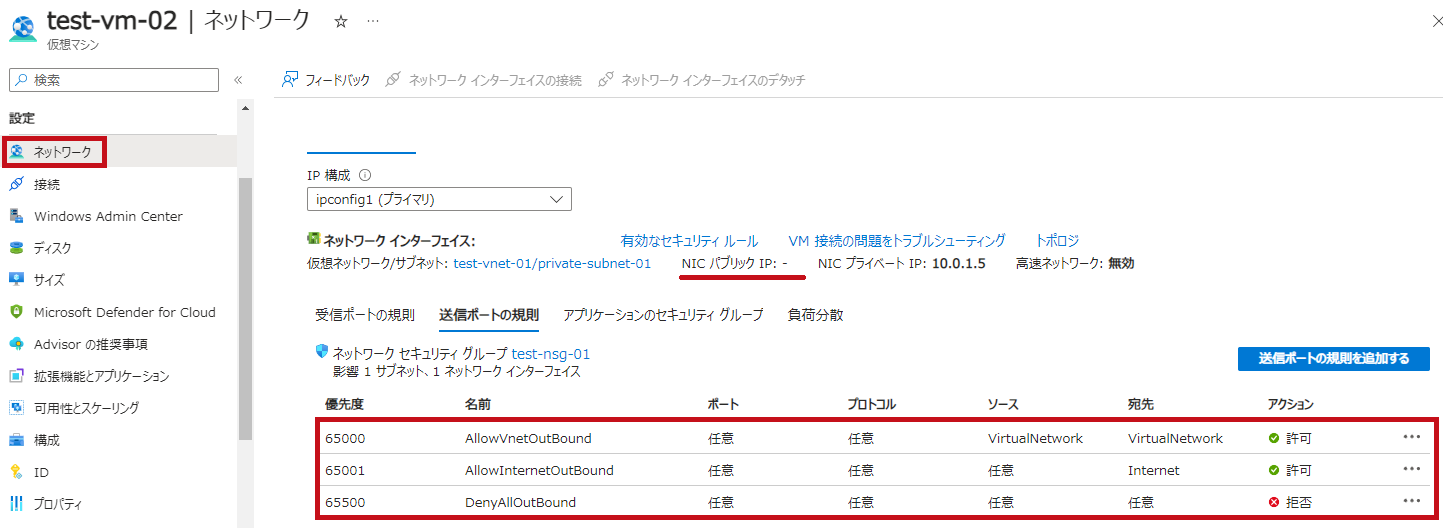
Task: Click the ネットワーク インターフェイス green icon
Action: [x=313, y=240]
